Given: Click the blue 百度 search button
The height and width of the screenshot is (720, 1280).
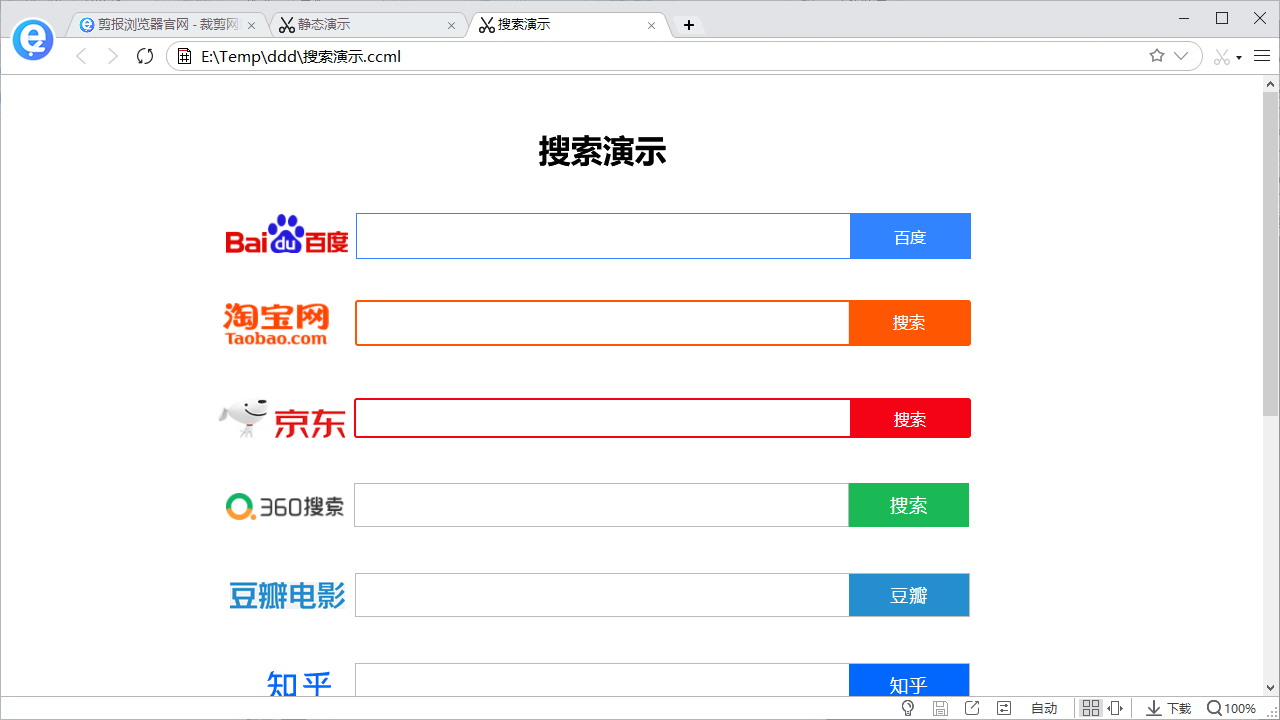Looking at the screenshot, I should tap(910, 236).
